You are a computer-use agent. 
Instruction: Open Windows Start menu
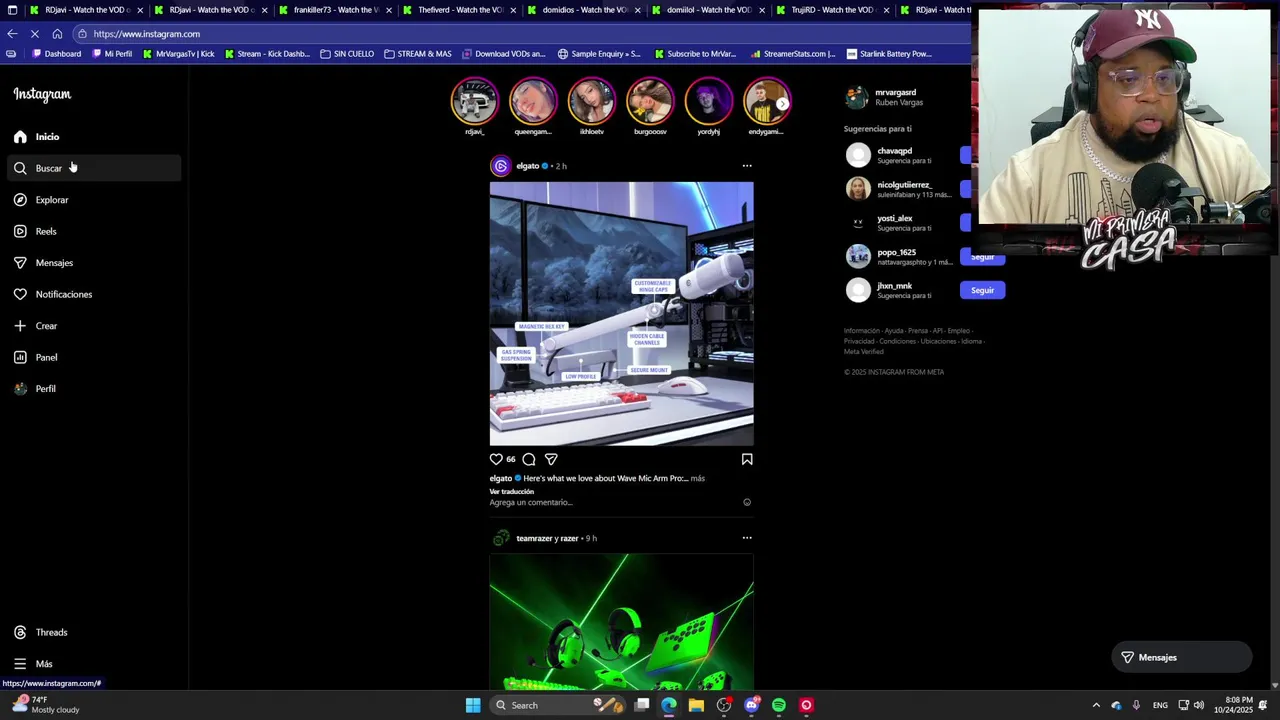coord(473,705)
